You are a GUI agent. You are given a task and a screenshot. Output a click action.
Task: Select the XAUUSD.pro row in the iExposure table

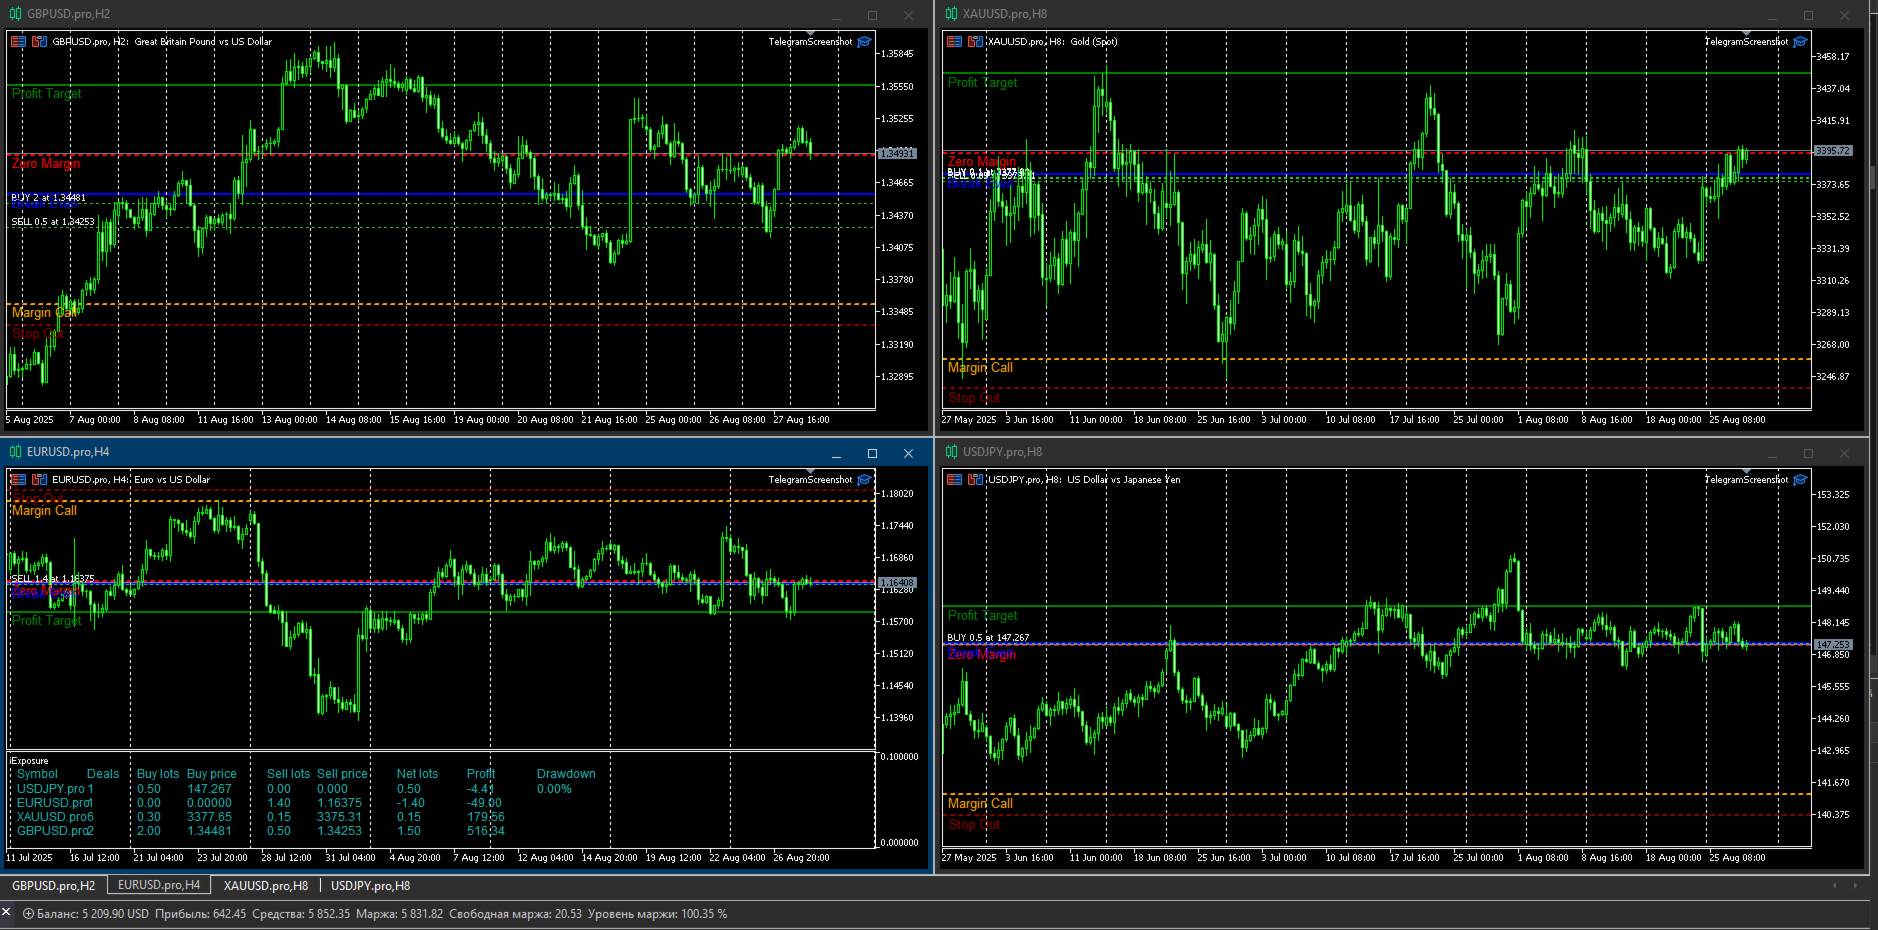click(x=55, y=817)
